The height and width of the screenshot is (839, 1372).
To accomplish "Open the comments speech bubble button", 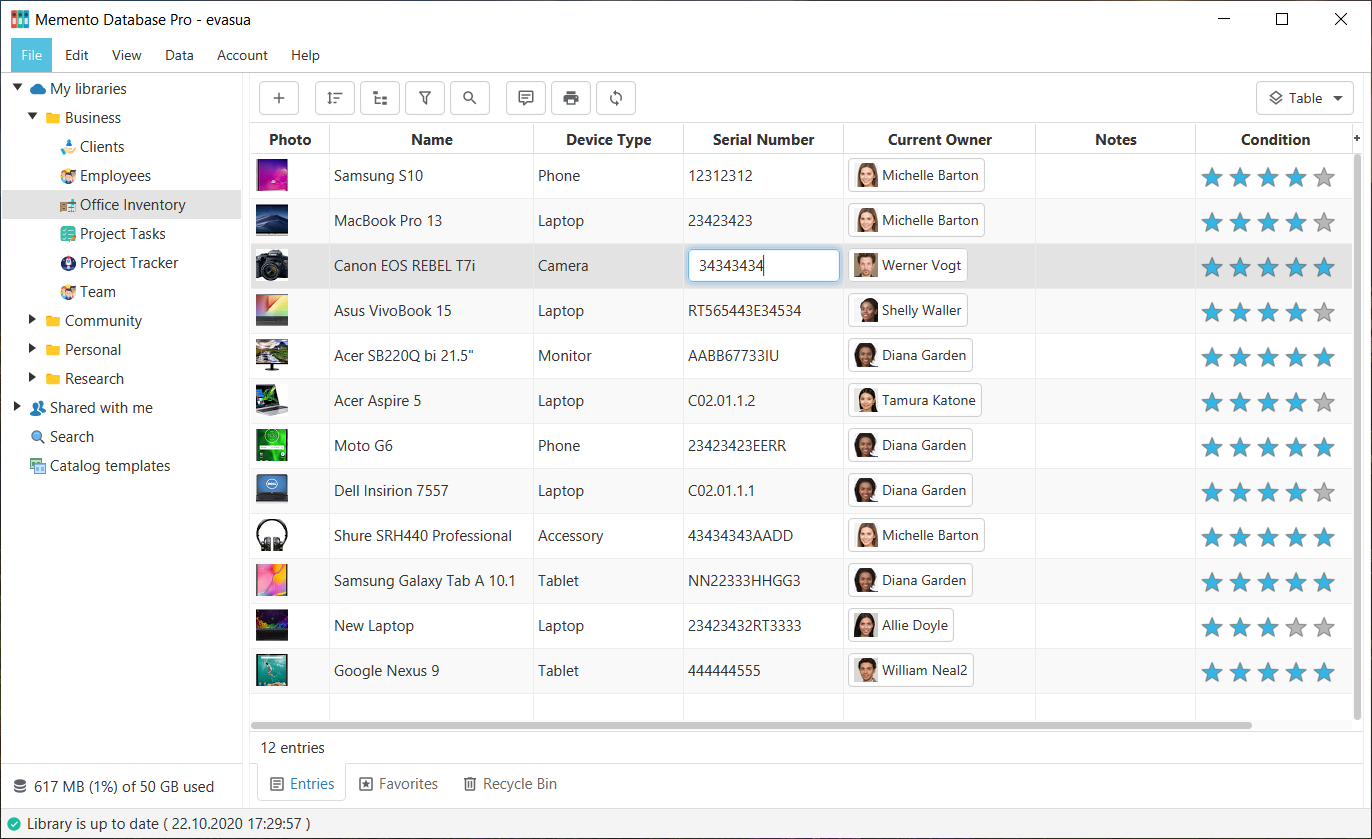I will (x=526, y=98).
